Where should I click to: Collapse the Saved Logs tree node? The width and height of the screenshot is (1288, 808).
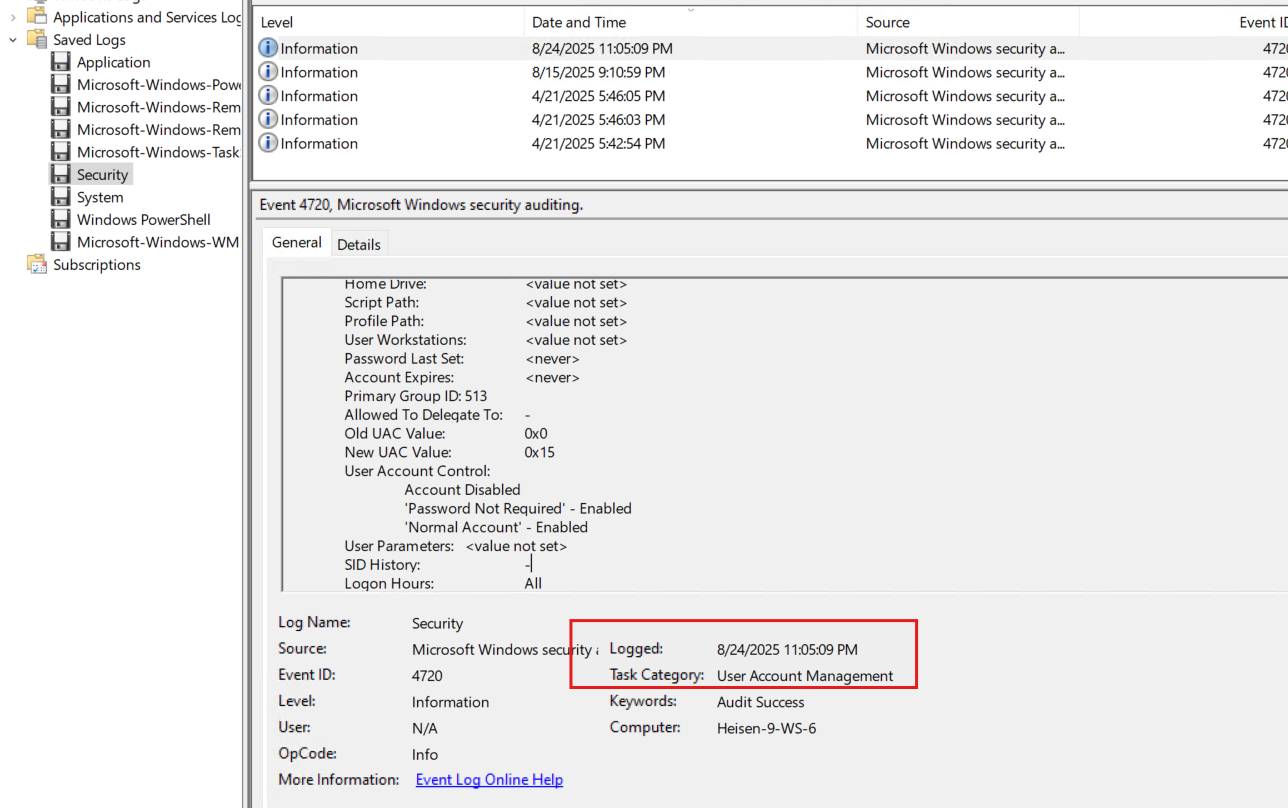(x=13, y=40)
